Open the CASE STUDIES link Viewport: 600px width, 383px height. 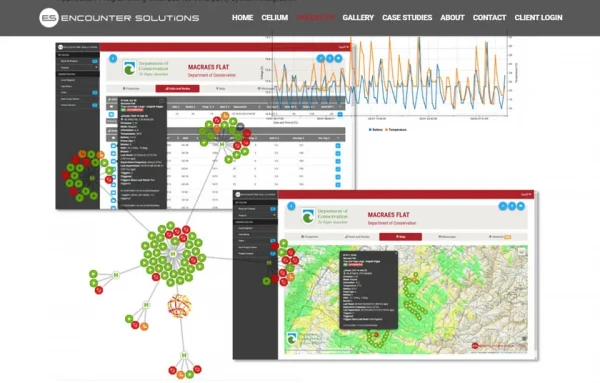[407, 18]
